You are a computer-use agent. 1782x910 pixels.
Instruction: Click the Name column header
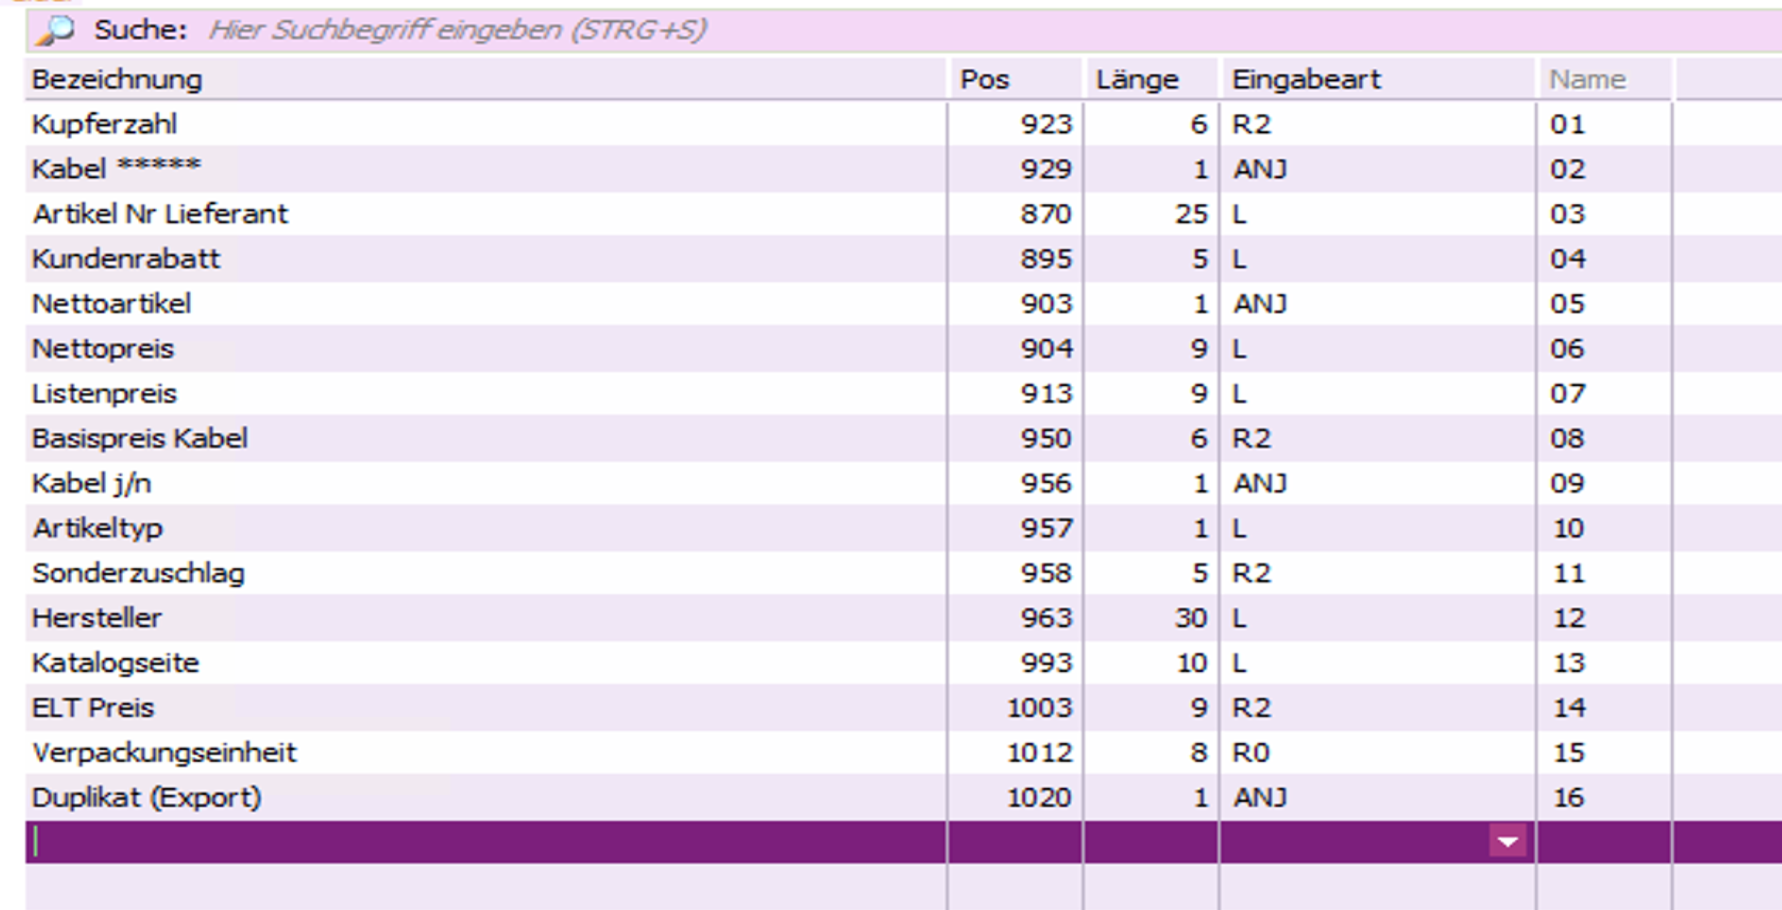click(1587, 80)
